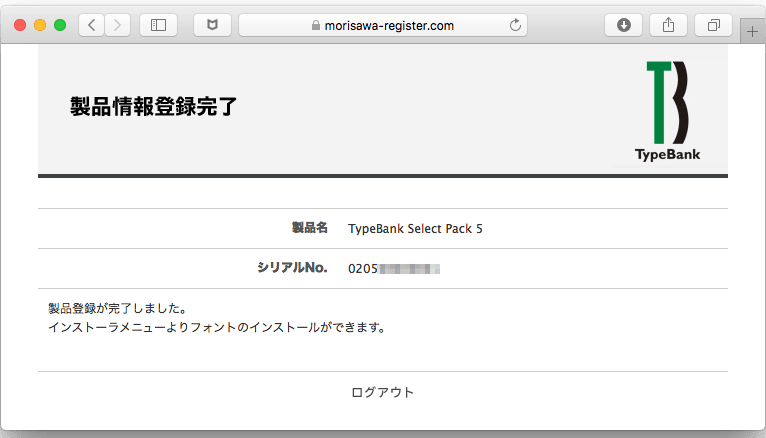Viewport: 766px width, 438px height.
Task: Show the Safari sidebar
Action: pyautogui.click(x=158, y=25)
